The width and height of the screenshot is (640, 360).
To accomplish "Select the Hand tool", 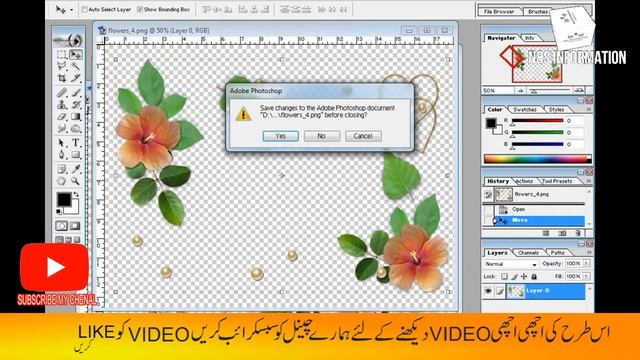I will [62, 181].
